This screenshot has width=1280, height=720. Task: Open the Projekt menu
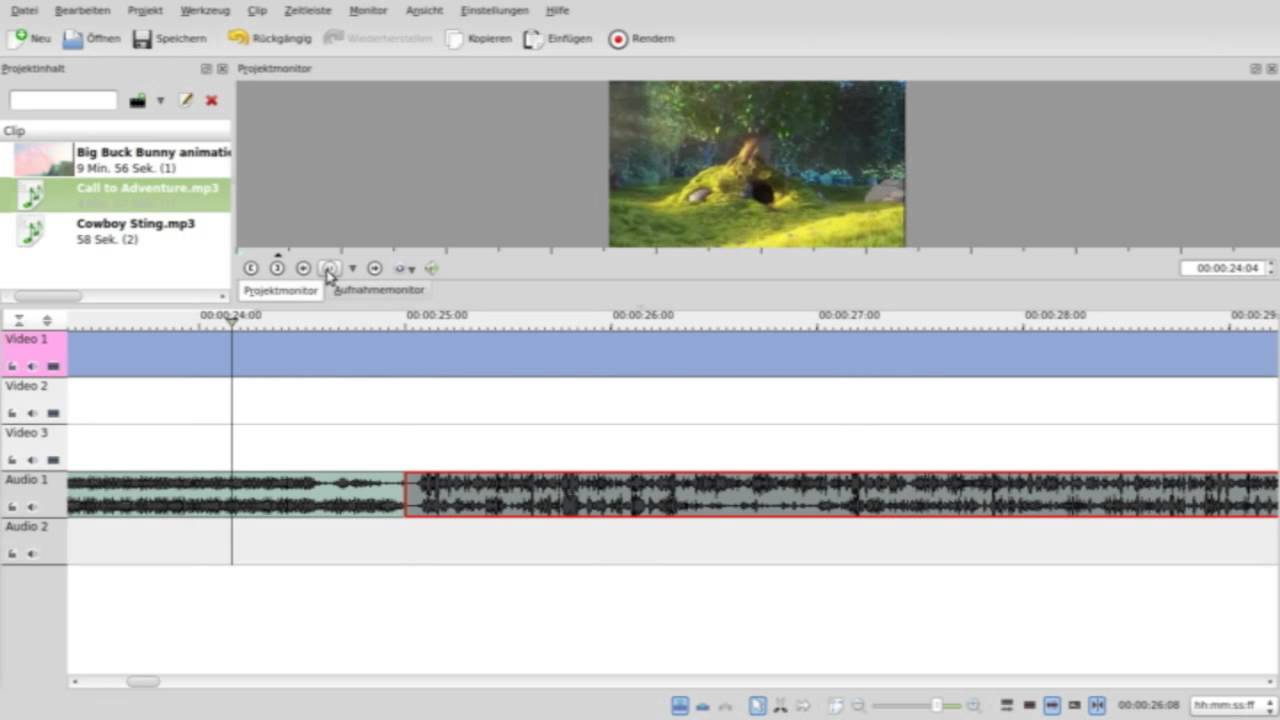coord(145,10)
